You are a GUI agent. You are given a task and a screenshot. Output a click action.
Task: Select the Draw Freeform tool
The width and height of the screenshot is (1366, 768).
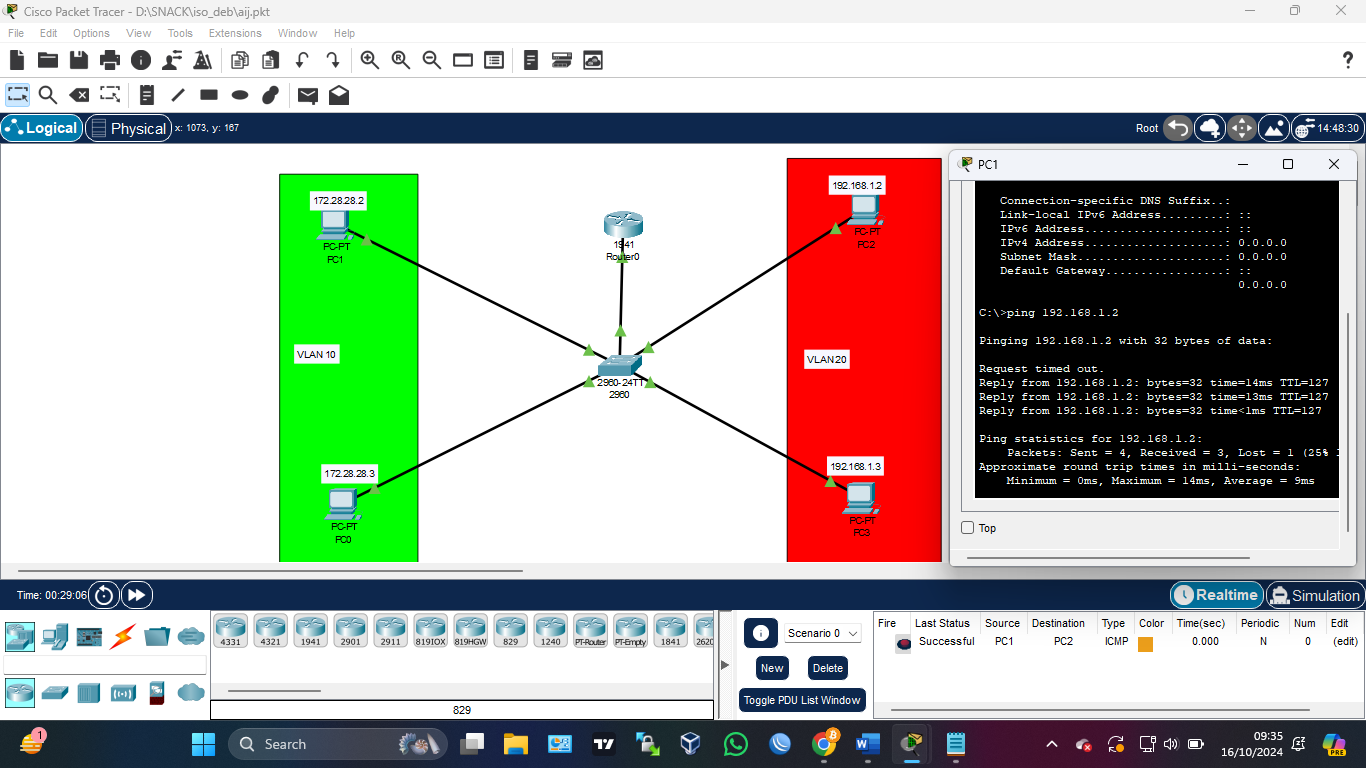point(270,95)
